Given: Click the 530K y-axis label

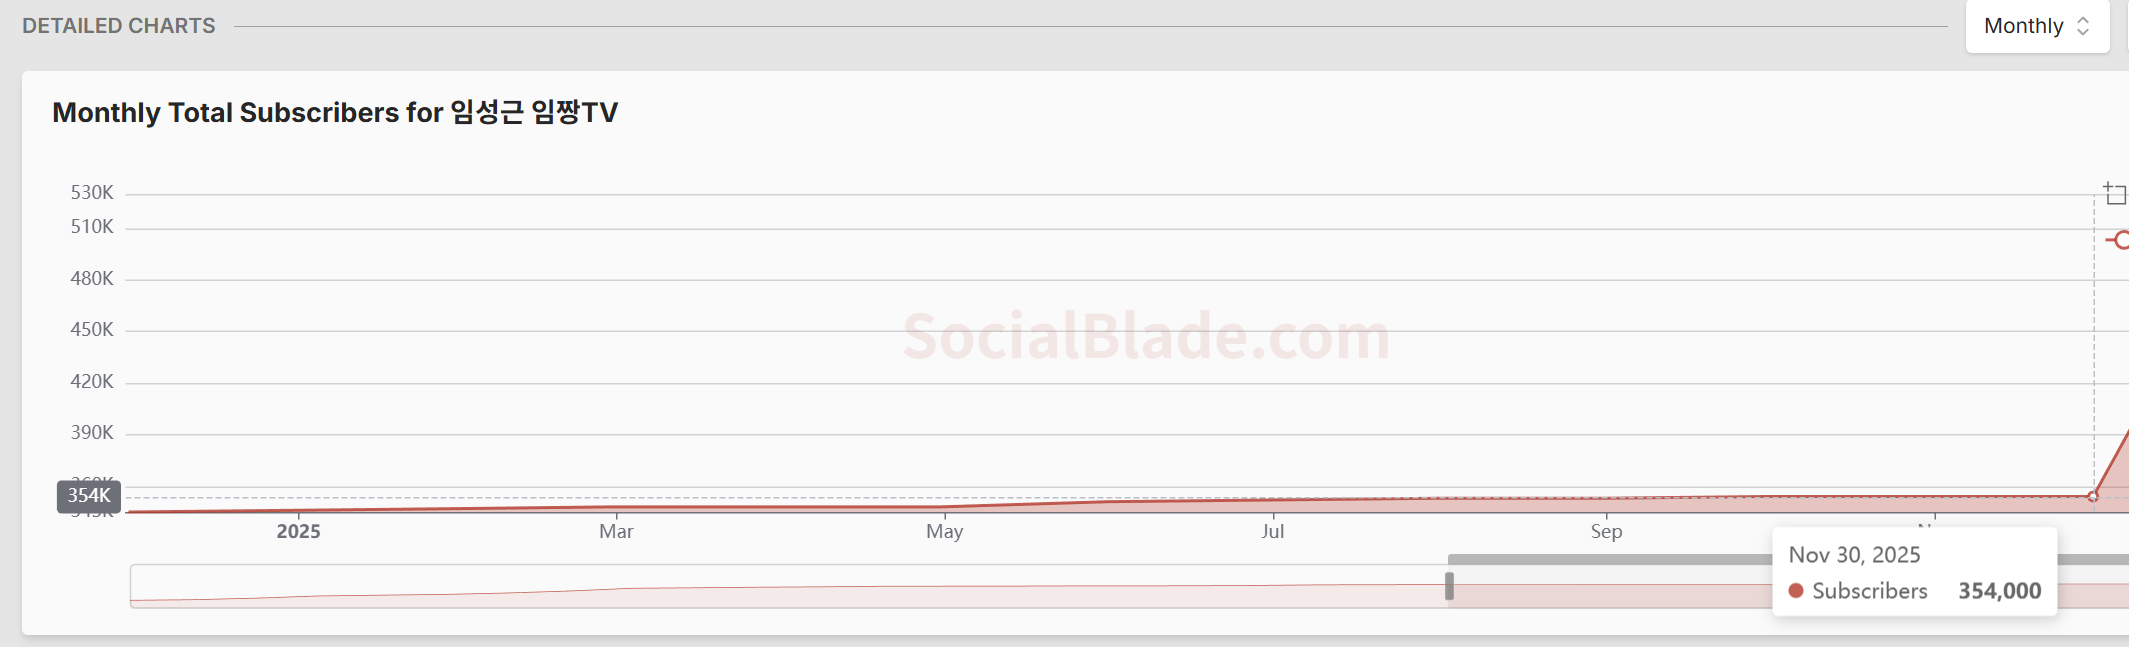Looking at the screenshot, I should pos(92,192).
